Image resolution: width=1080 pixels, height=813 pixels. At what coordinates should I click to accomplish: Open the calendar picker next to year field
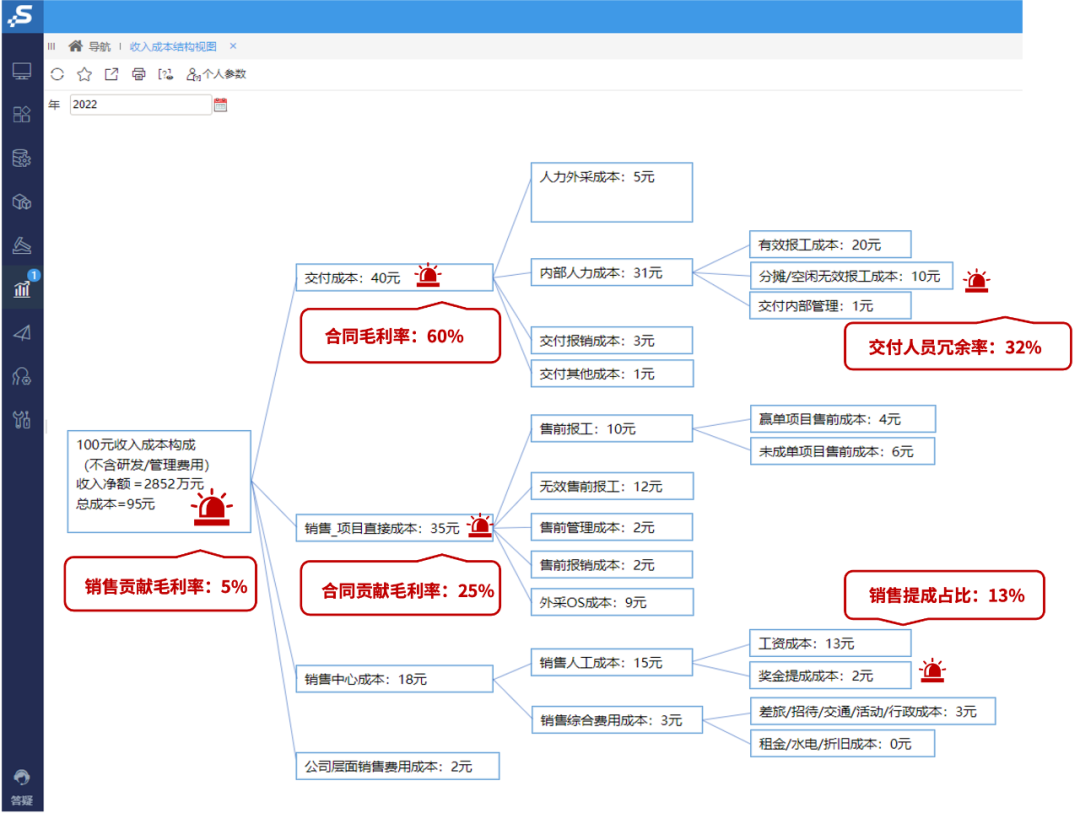pos(219,103)
